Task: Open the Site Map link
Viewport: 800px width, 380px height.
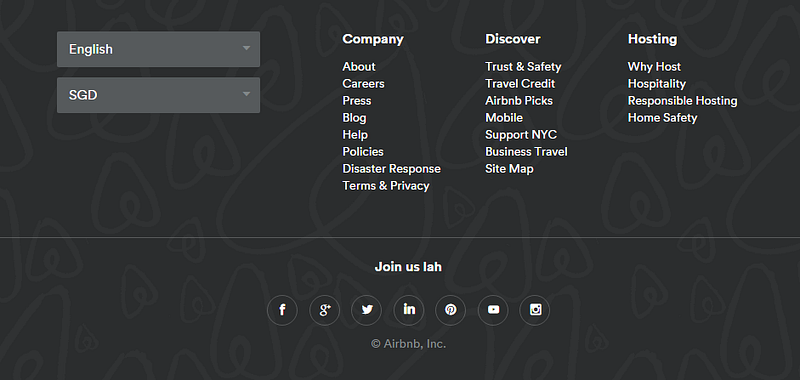Action: pos(509,169)
